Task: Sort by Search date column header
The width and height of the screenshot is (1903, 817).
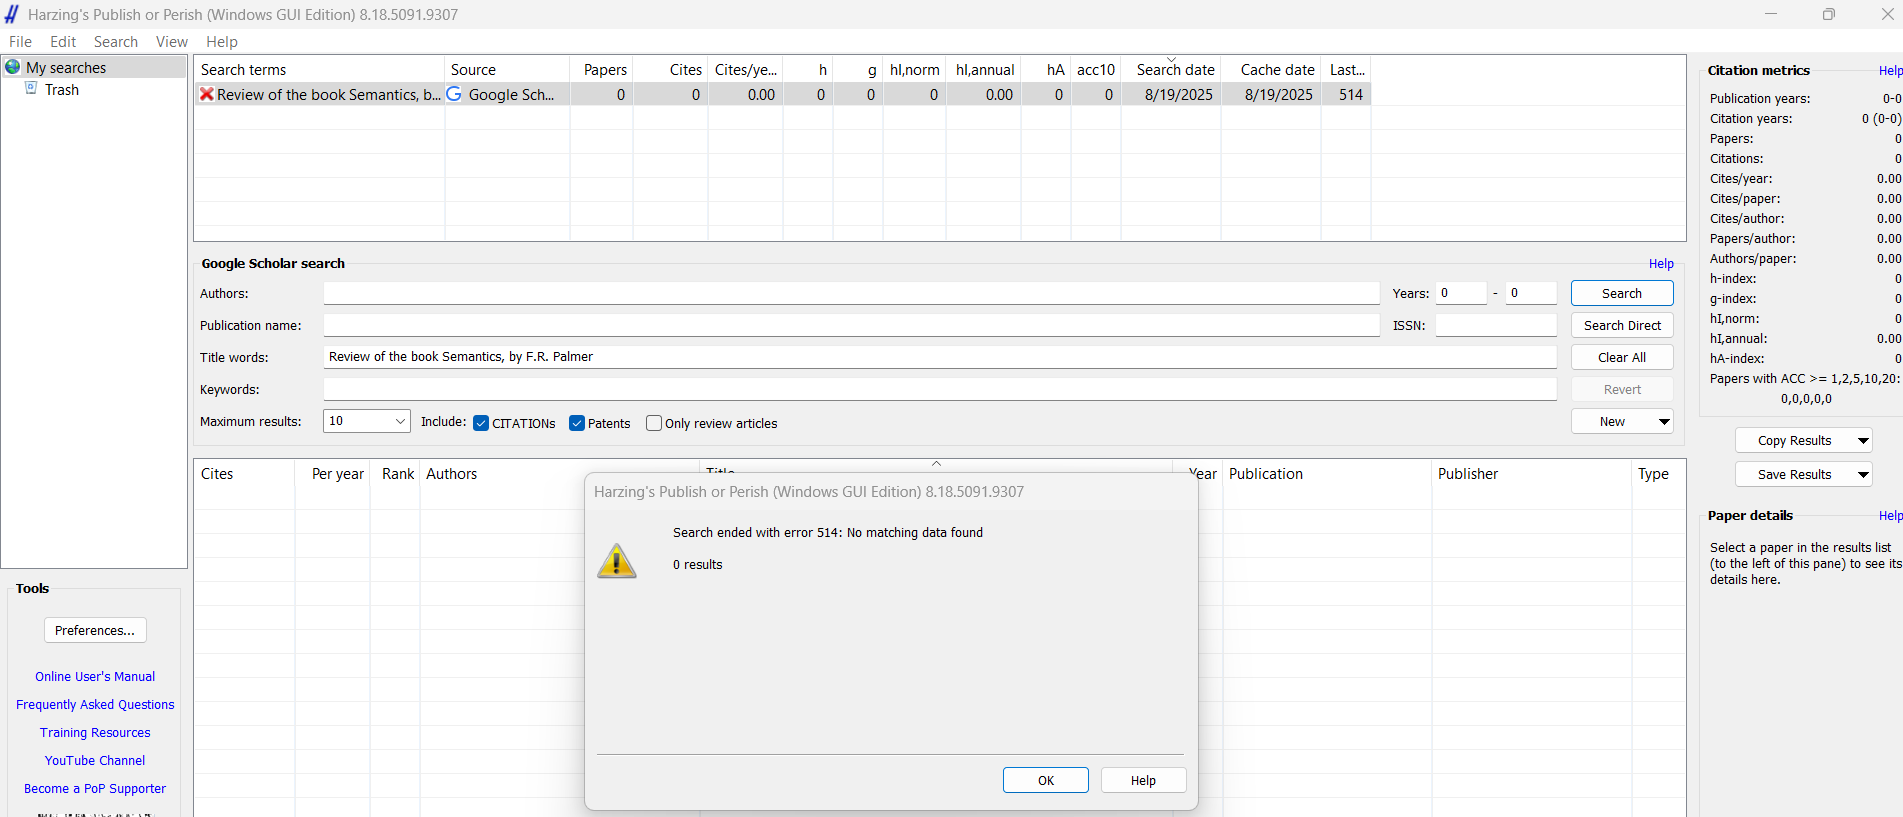Action: click(x=1171, y=69)
